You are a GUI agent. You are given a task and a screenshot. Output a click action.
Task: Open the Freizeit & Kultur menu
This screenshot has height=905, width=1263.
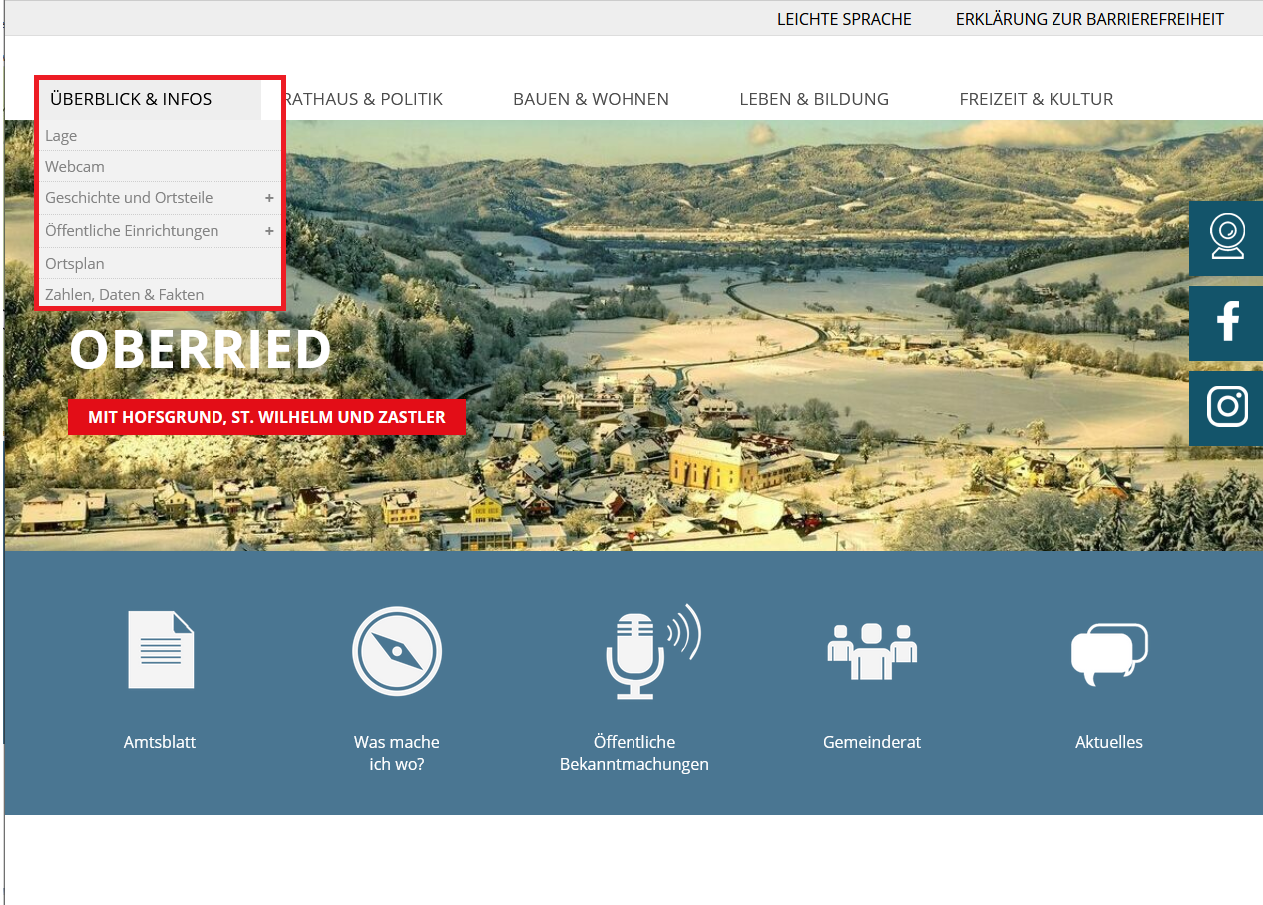tap(1035, 99)
